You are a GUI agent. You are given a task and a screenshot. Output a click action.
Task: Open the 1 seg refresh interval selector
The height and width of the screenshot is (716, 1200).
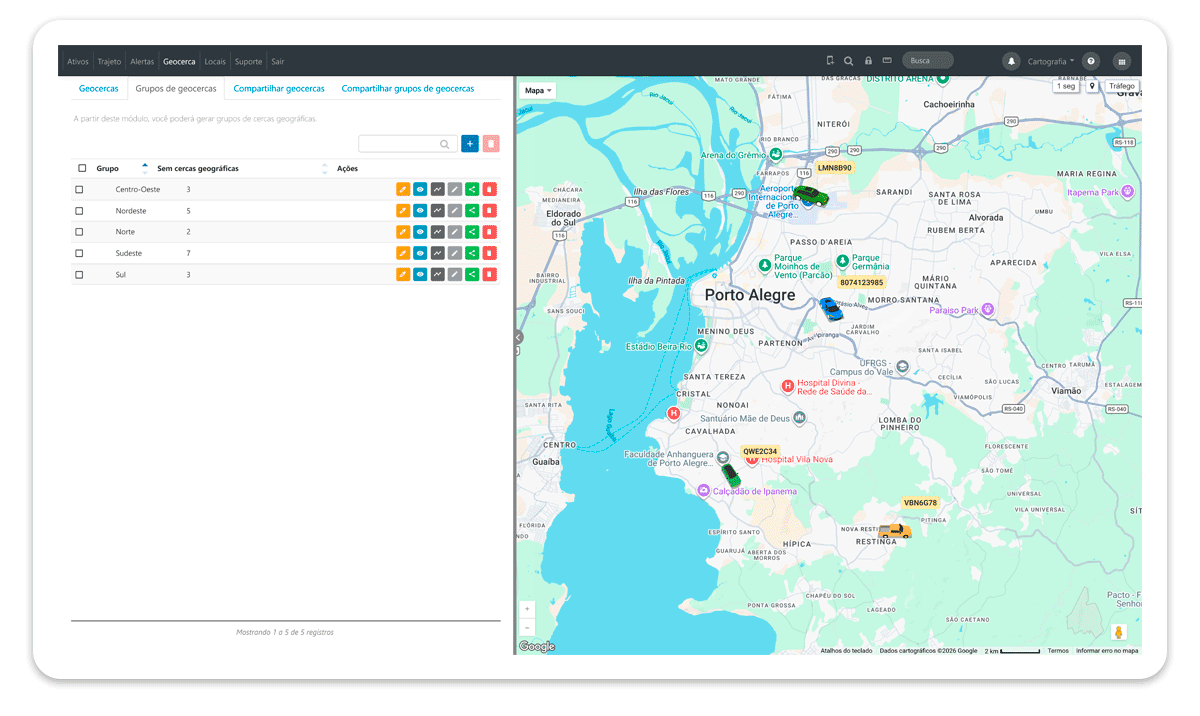1067,86
